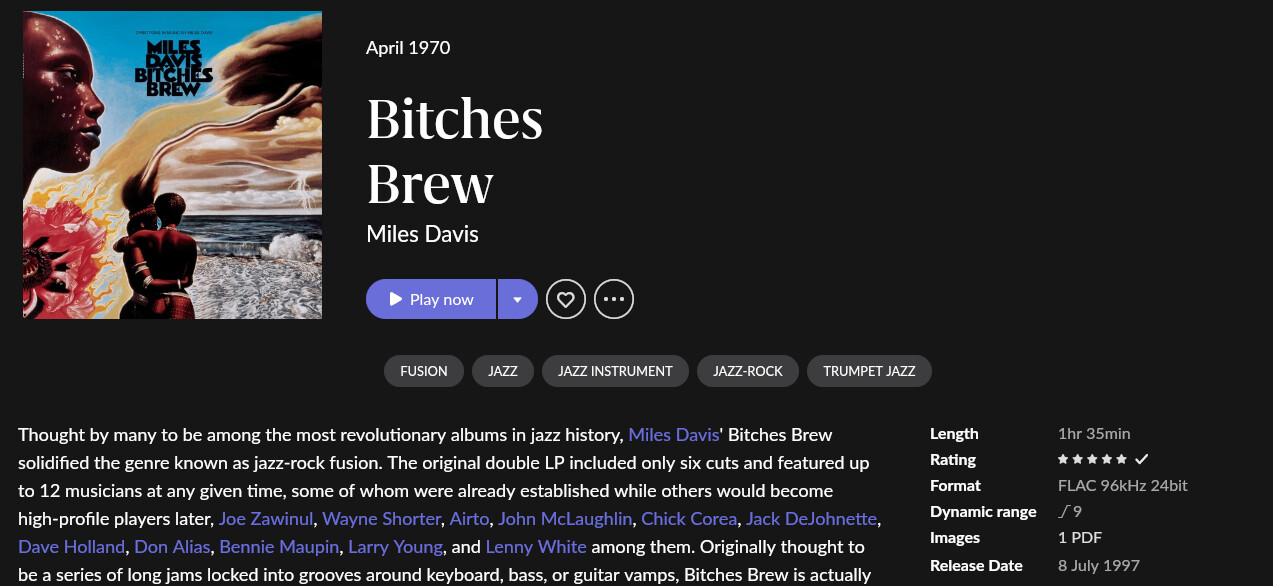The image size is (1273, 586).
Task: Set the album rating using the stars
Action: point(1090,459)
